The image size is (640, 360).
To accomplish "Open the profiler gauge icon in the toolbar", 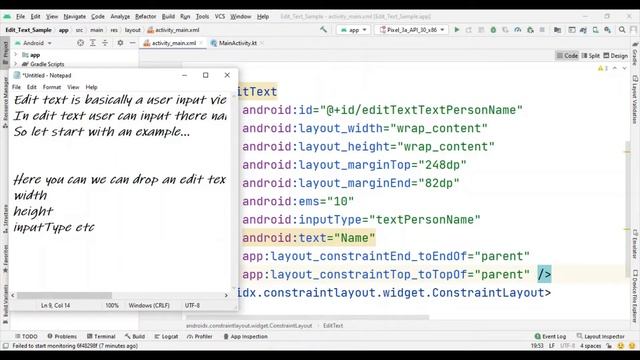I will (x=518, y=30).
